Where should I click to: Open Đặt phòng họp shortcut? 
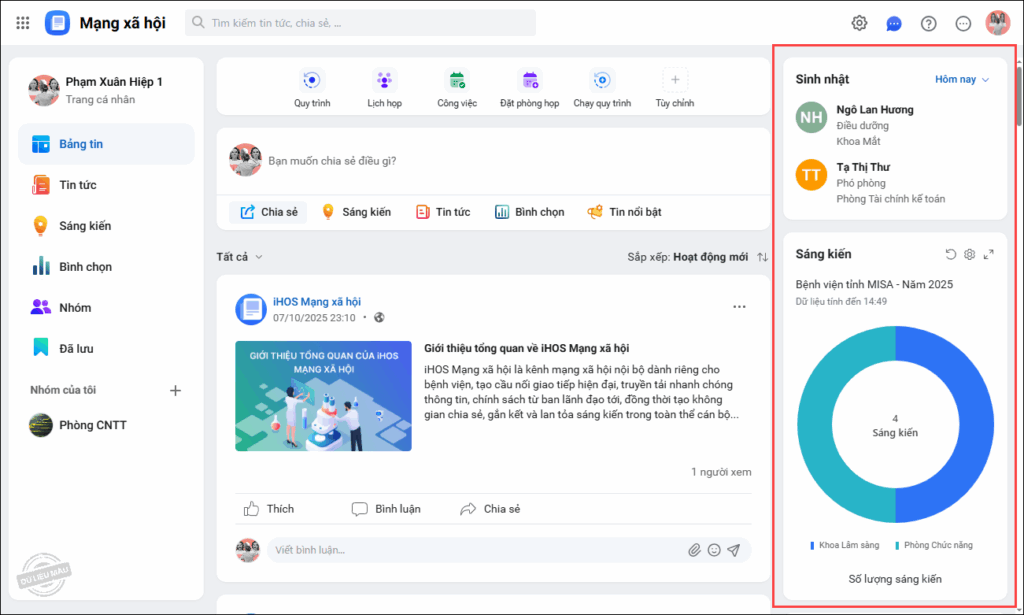click(530, 88)
